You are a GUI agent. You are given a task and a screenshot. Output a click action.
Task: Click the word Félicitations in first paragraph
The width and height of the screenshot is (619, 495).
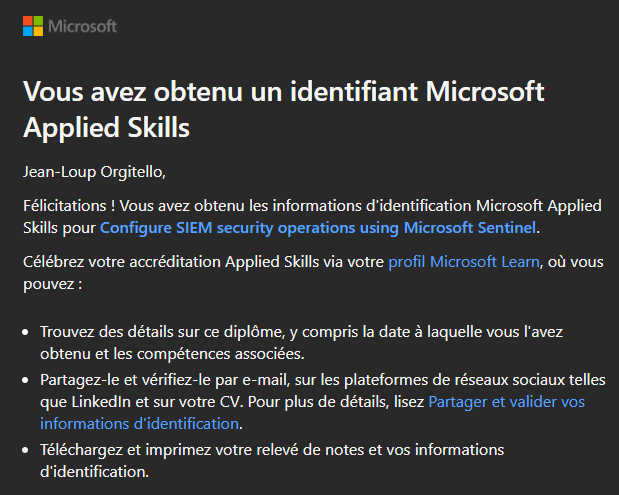click(64, 206)
